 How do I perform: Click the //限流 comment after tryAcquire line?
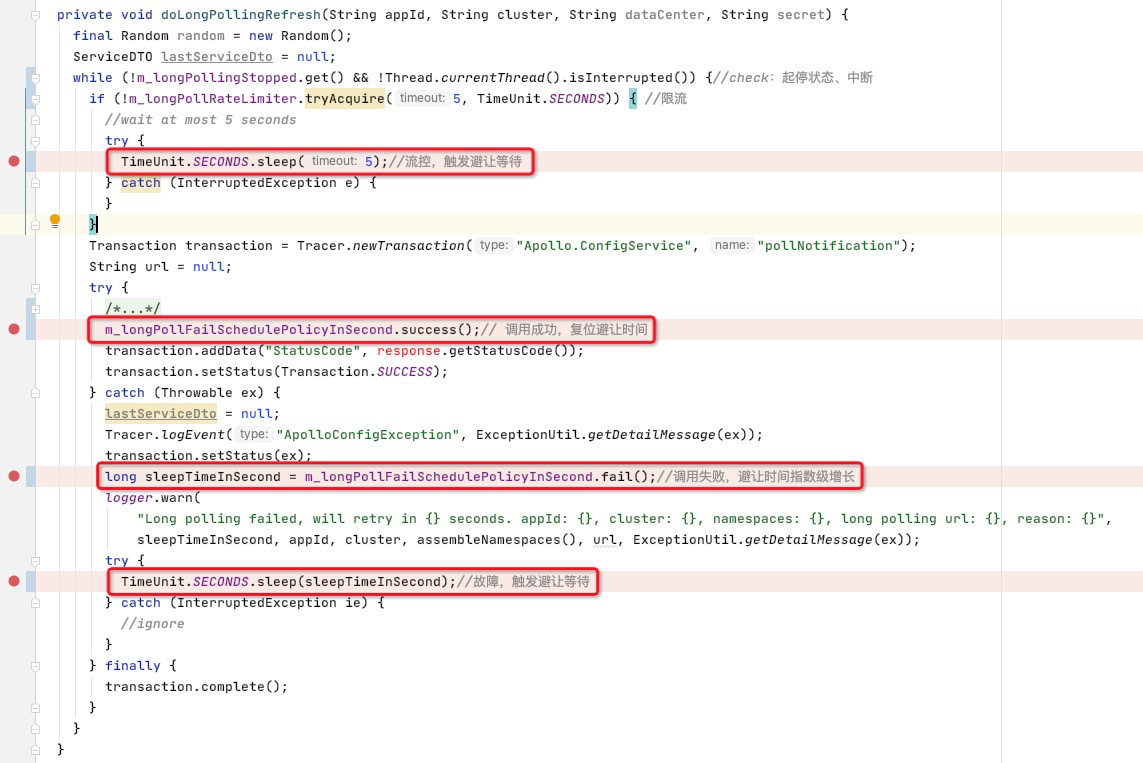pos(666,98)
